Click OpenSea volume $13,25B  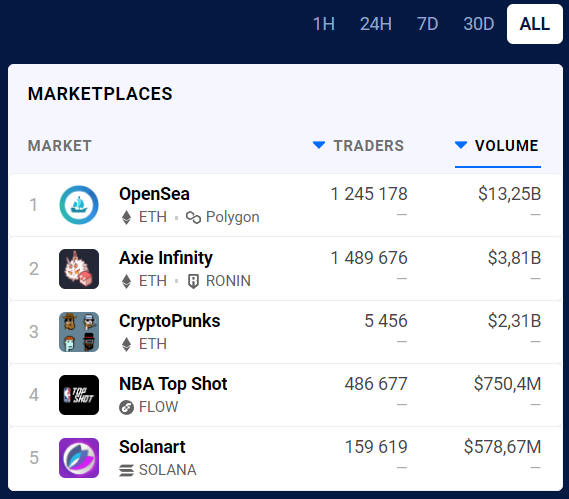click(509, 194)
